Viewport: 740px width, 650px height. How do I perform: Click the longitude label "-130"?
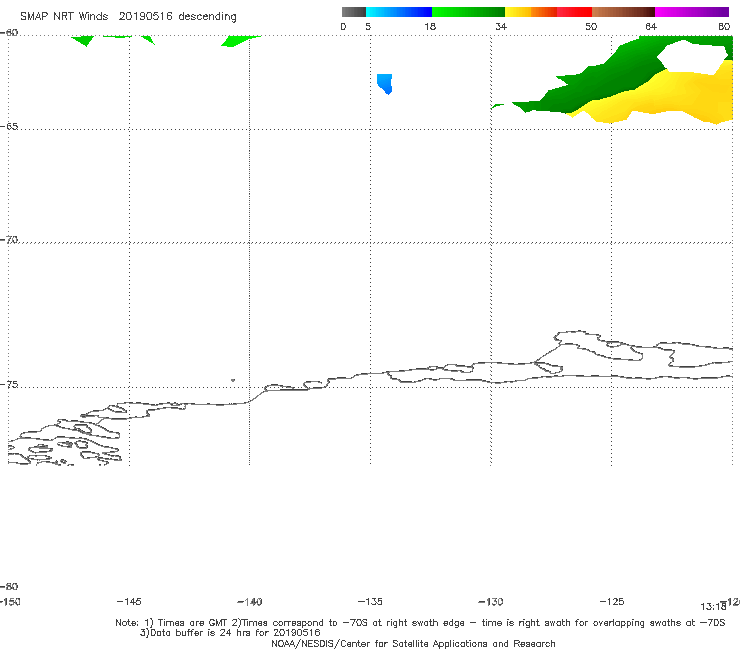click(x=491, y=602)
